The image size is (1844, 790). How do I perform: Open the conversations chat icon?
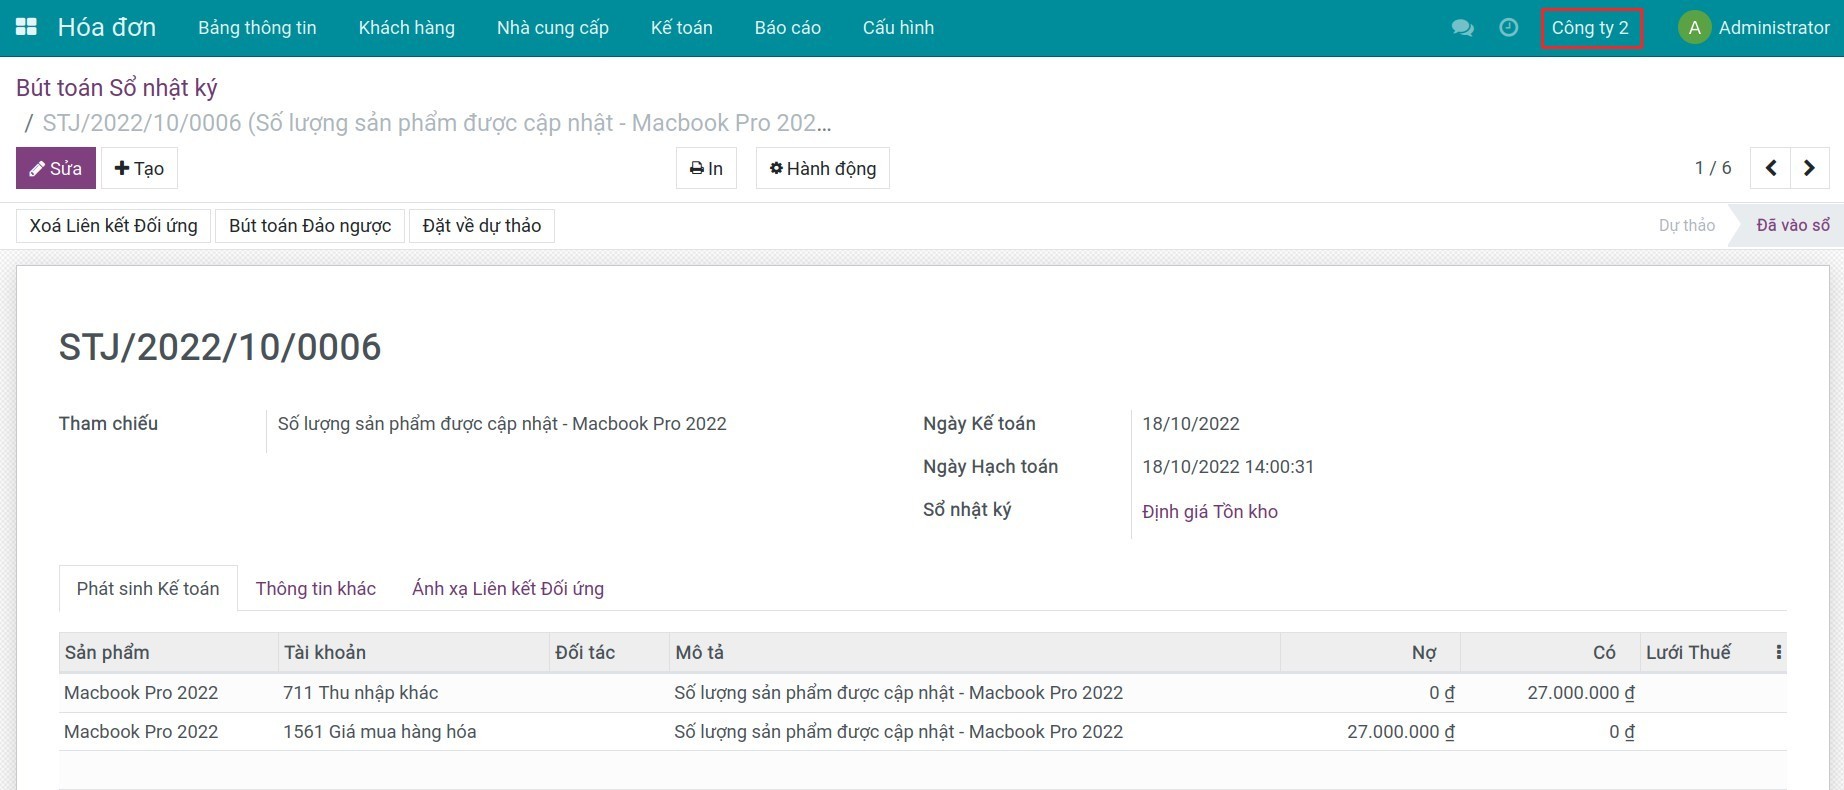[x=1462, y=28]
